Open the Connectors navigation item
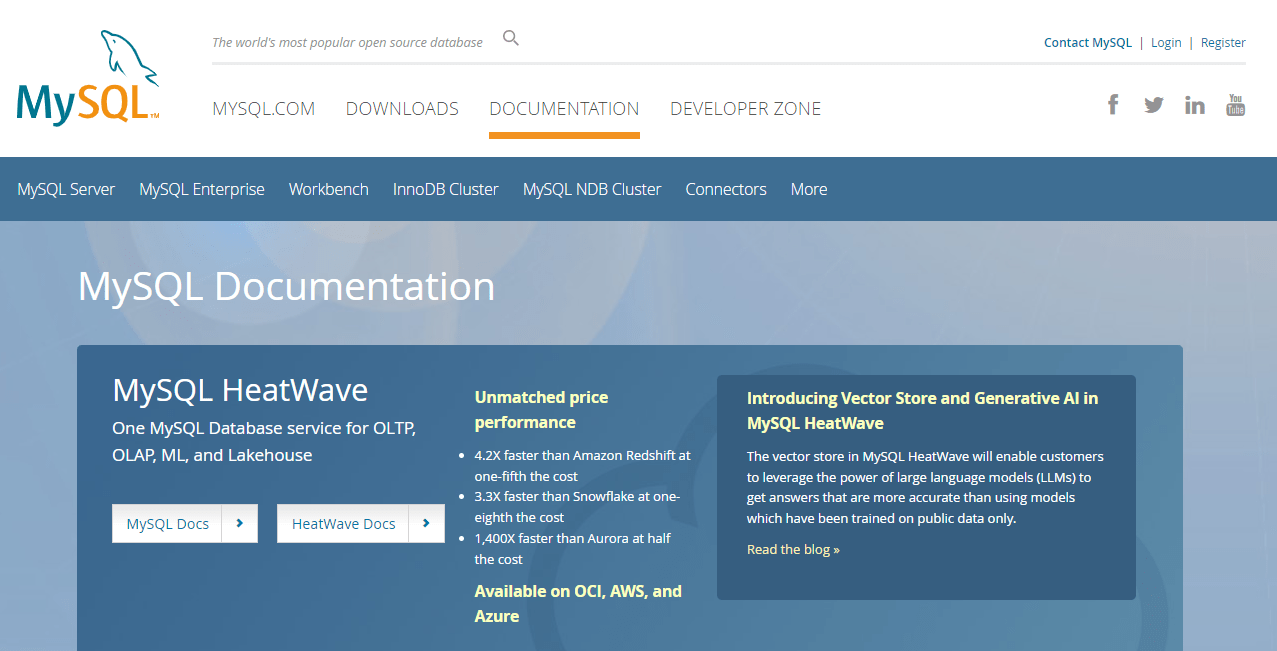The height and width of the screenshot is (651, 1277). tap(726, 189)
